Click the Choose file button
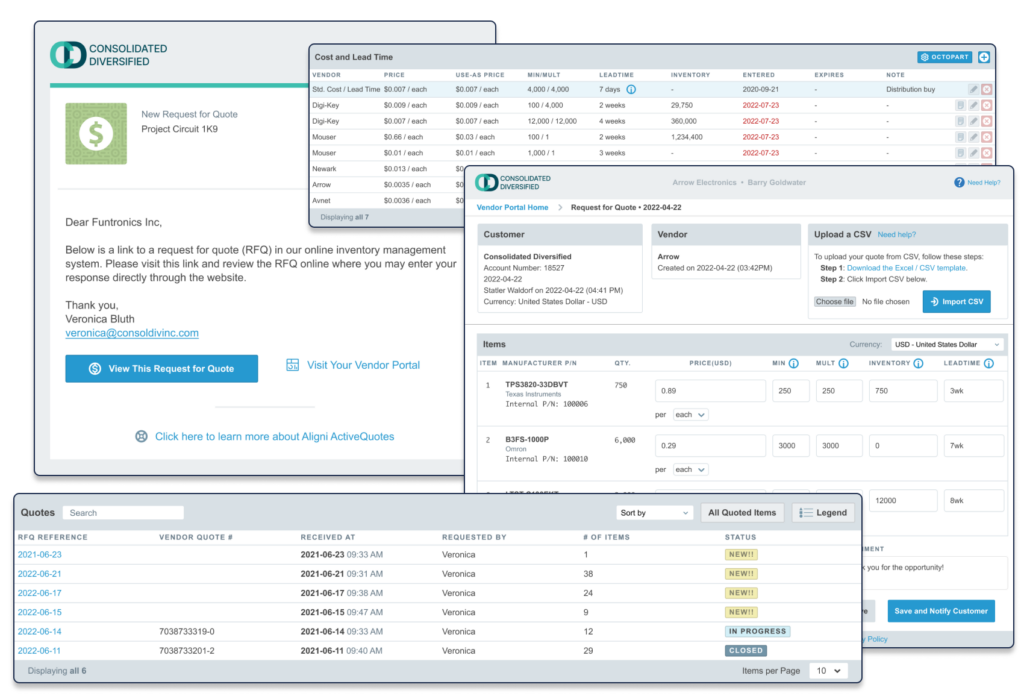 tap(835, 302)
